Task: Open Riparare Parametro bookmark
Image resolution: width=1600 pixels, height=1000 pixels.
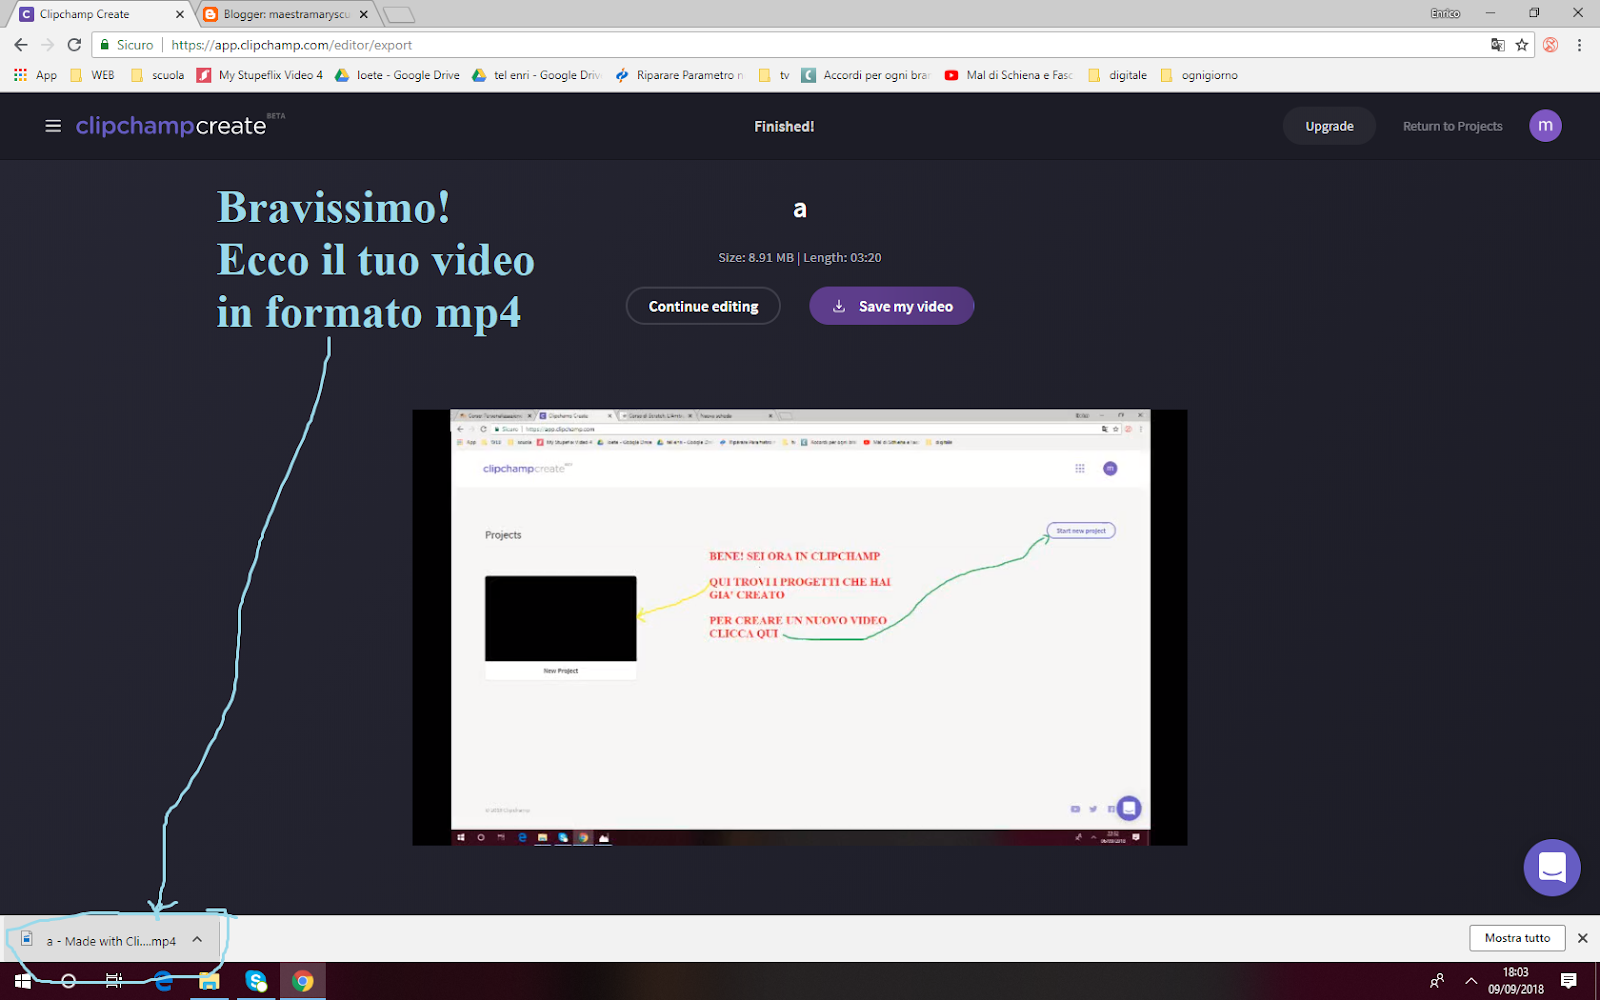Action: 680,75
